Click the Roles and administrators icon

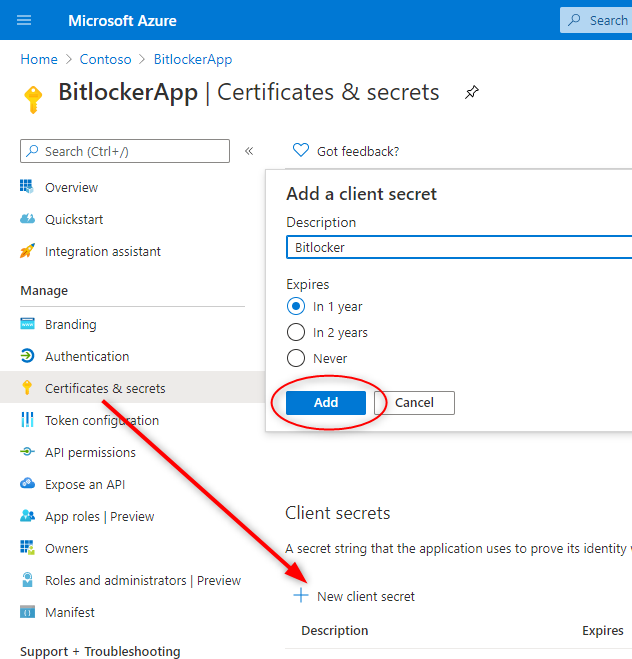[x=27, y=580]
